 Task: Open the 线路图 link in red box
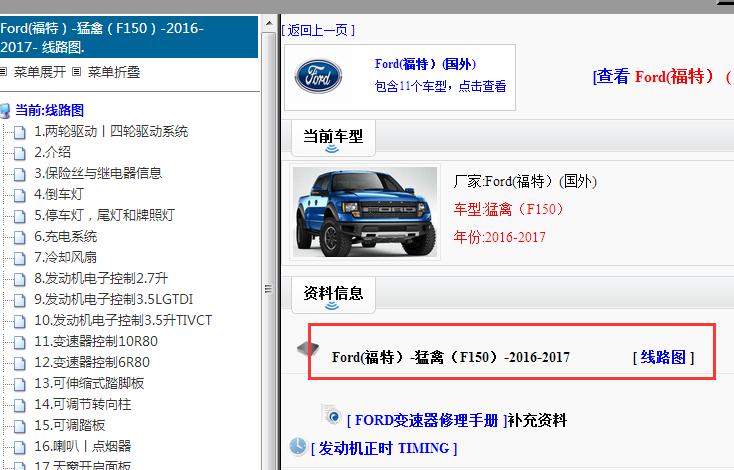pyautogui.click(x=663, y=358)
